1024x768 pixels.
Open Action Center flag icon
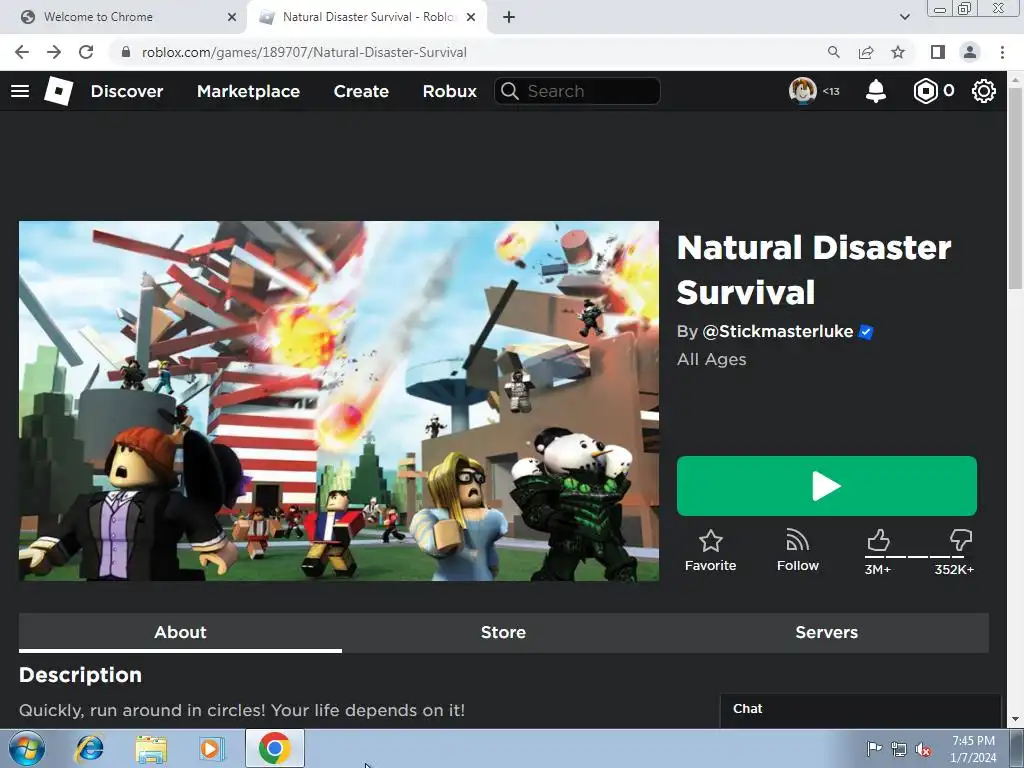point(874,748)
